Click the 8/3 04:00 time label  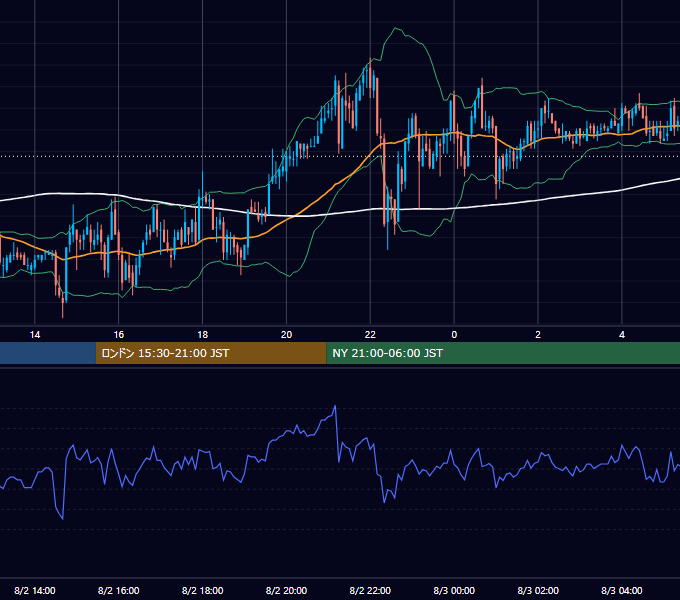(x=621, y=590)
